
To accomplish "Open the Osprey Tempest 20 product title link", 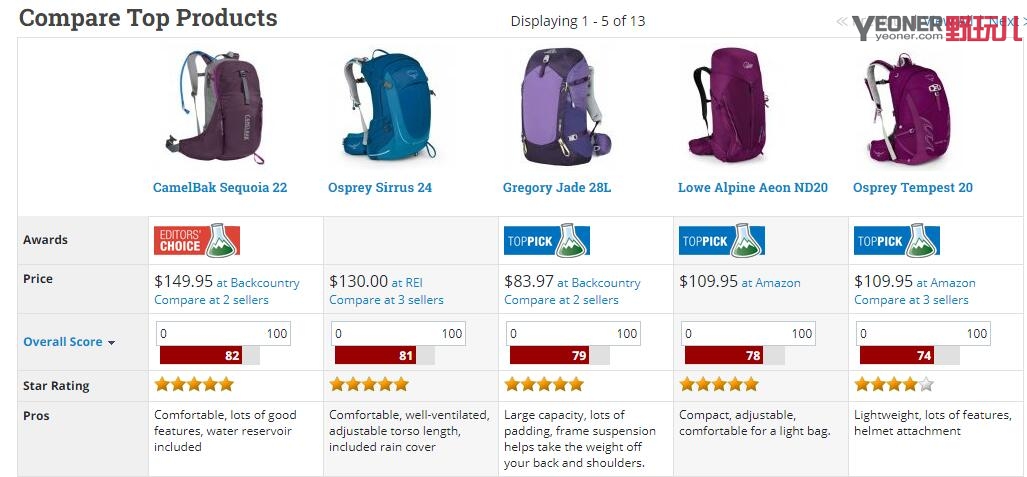I will [912, 188].
